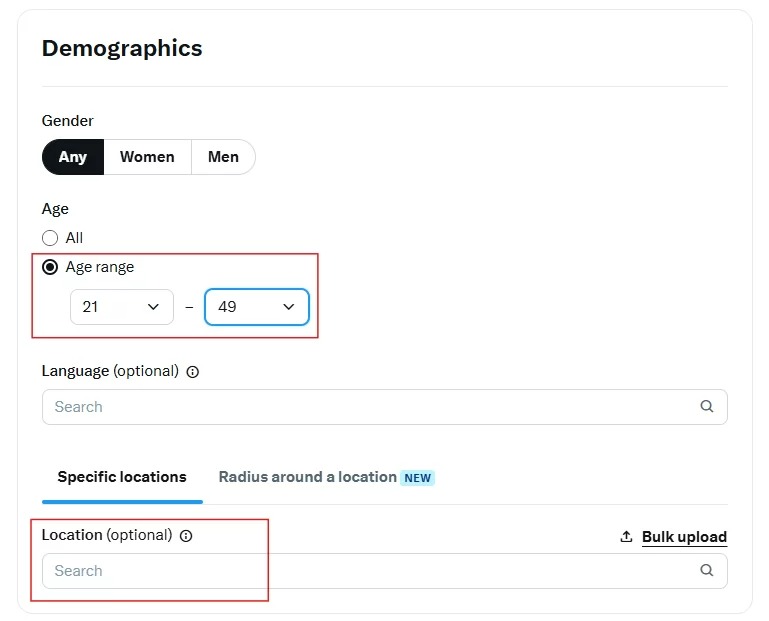The height and width of the screenshot is (621, 769).
Task: Click the NEW badge beside Radius tab
Action: click(418, 478)
